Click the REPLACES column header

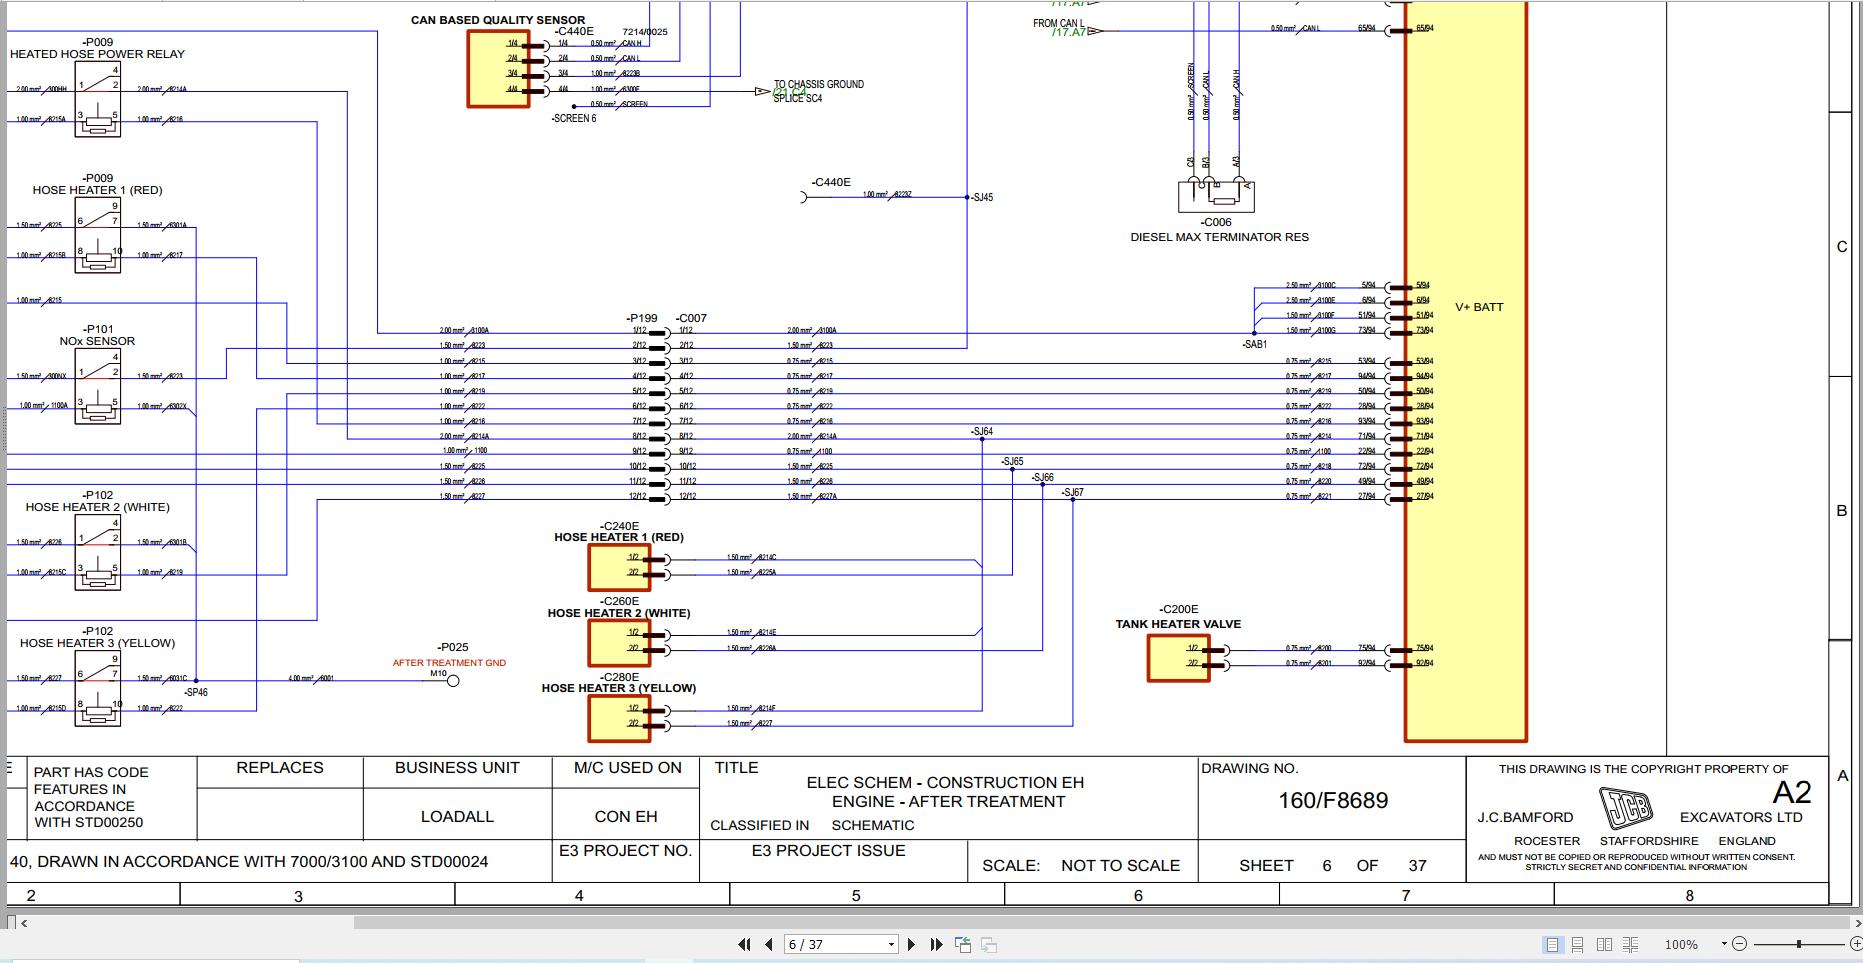280,768
